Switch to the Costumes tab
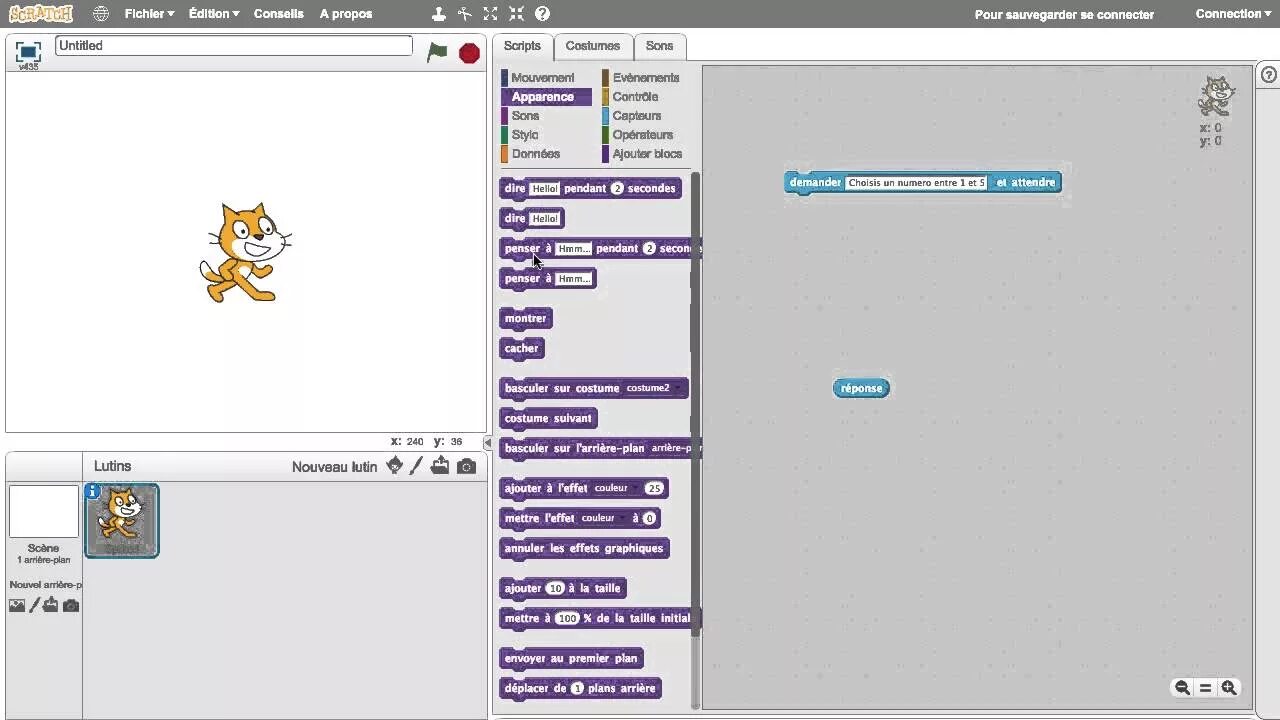 pyautogui.click(x=593, y=46)
